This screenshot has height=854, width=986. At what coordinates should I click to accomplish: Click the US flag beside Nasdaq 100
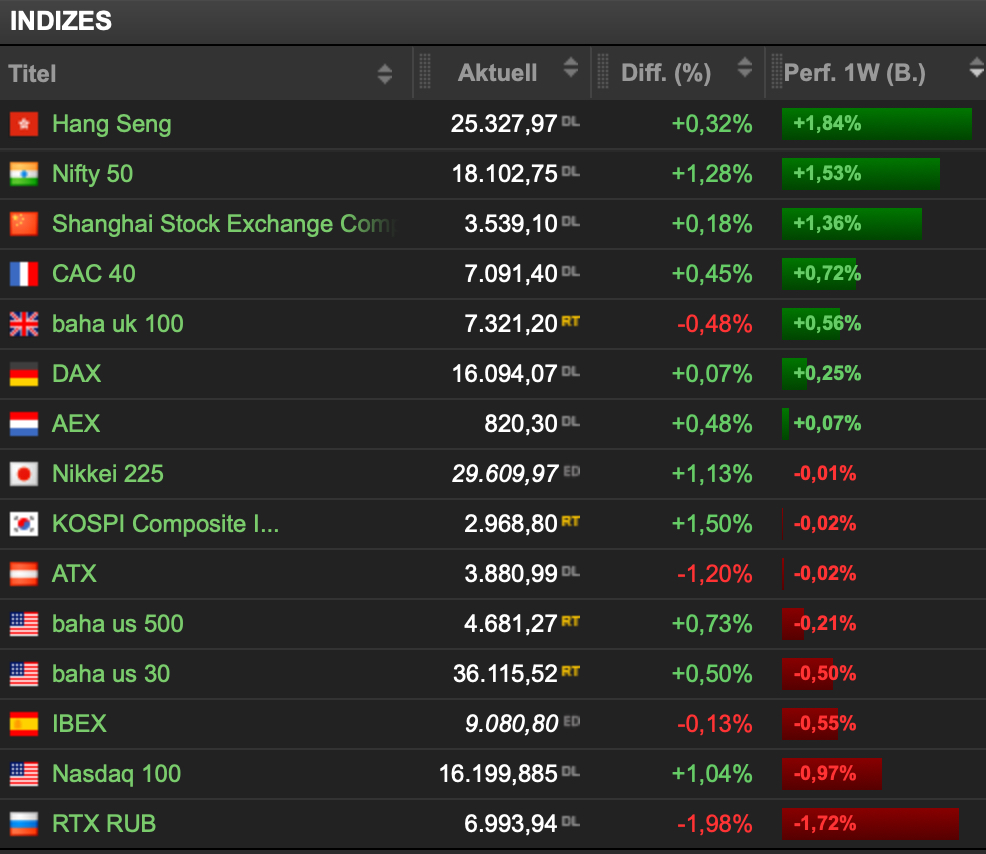(24, 774)
